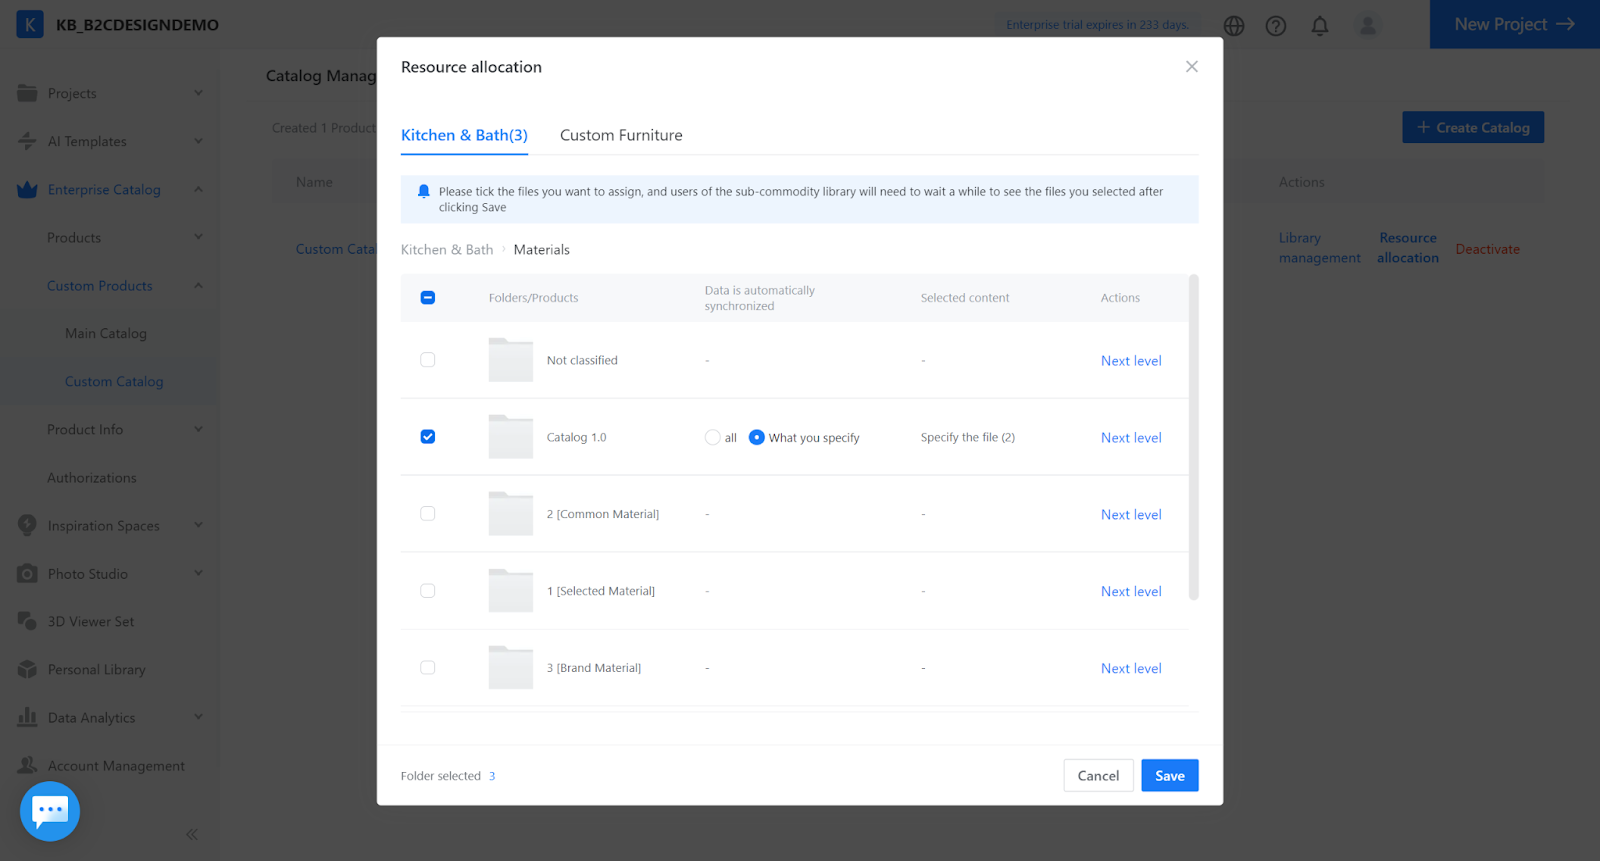The width and height of the screenshot is (1600, 861).
Task: Click the New Project button
Action: (x=1515, y=24)
